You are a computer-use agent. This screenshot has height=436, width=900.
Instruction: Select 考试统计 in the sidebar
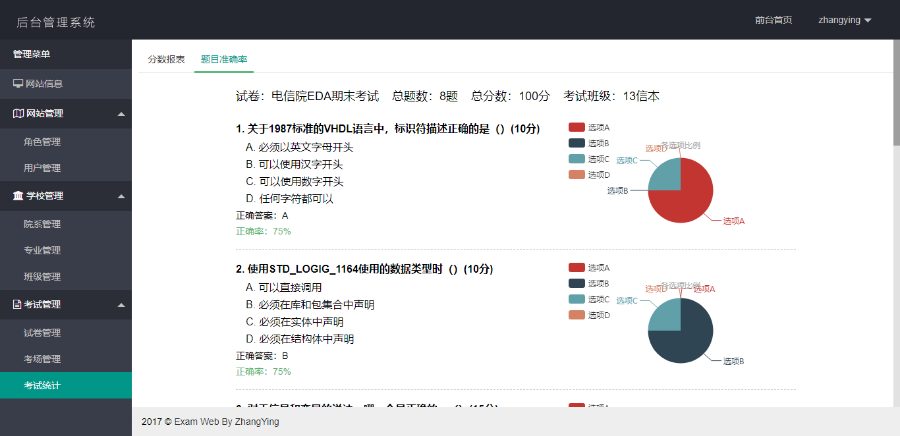coord(66,386)
